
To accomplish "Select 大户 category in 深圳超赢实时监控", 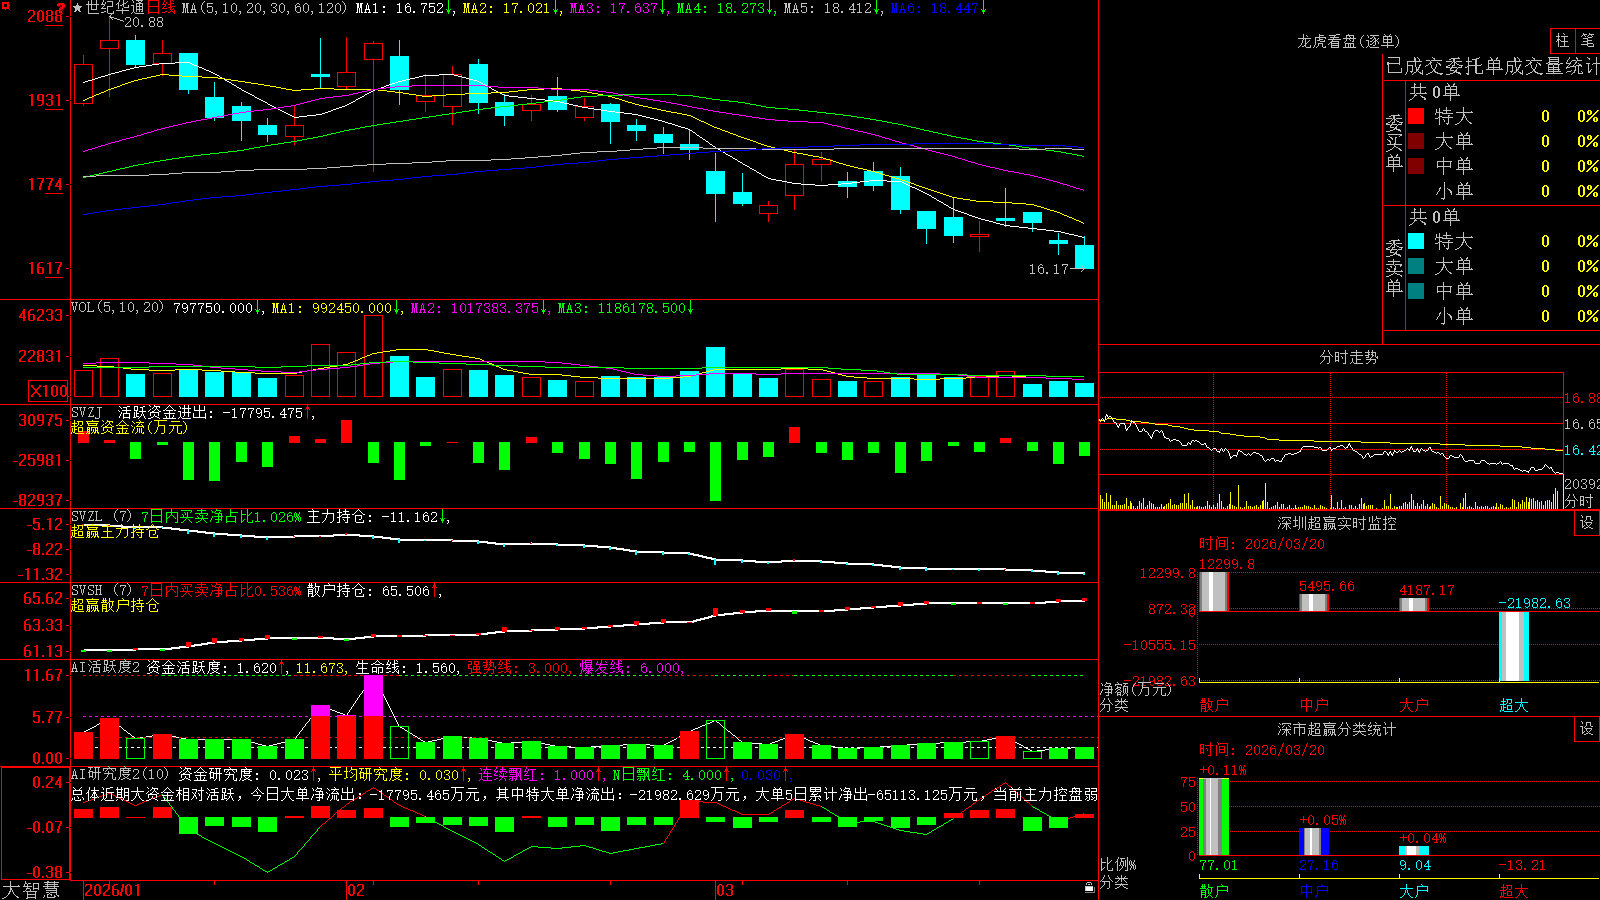I will 1414,705.
